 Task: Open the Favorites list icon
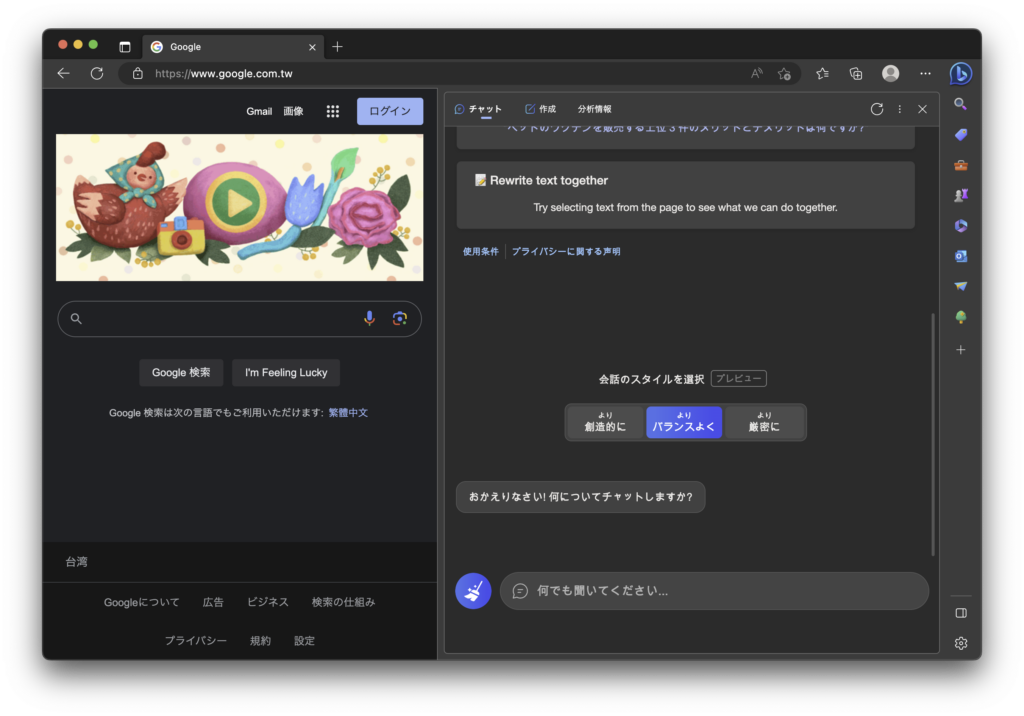coord(822,73)
